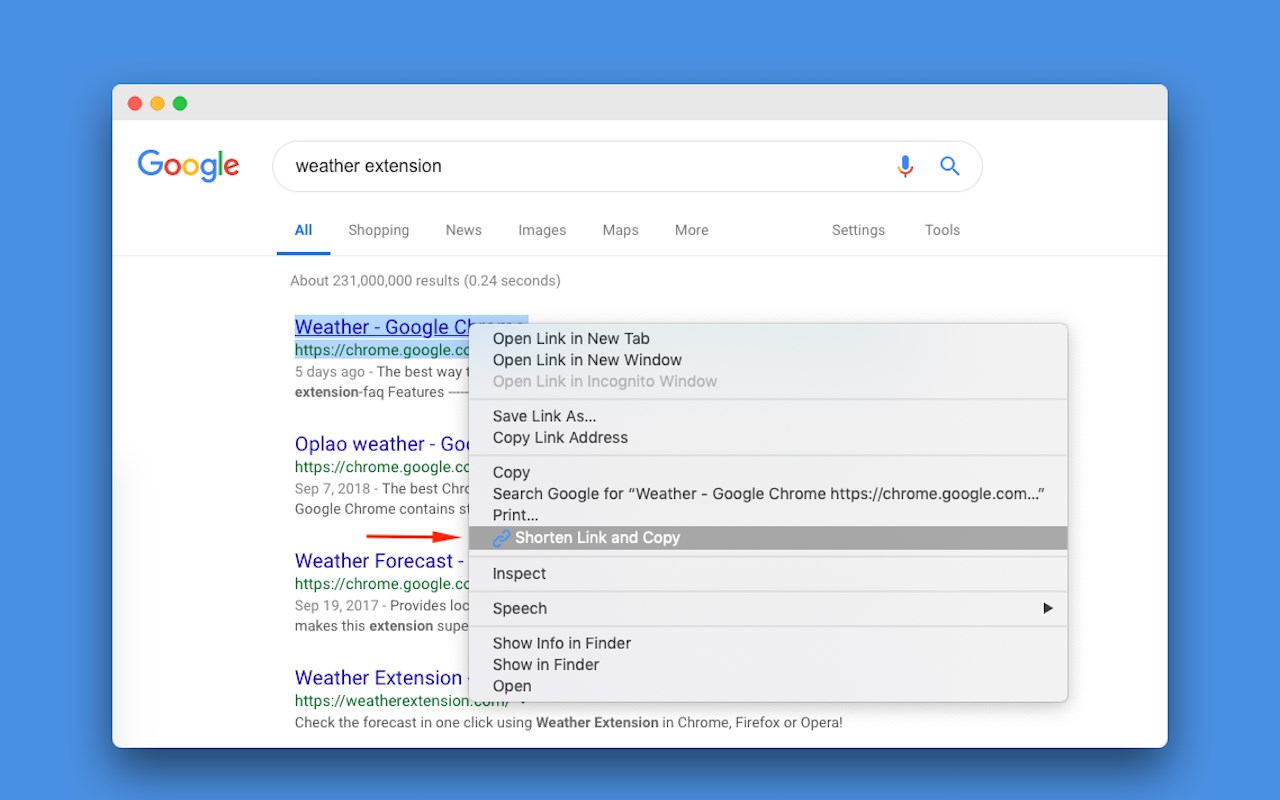Open the Oplao weather result link
The width and height of the screenshot is (1280, 800).
pos(382,444)
